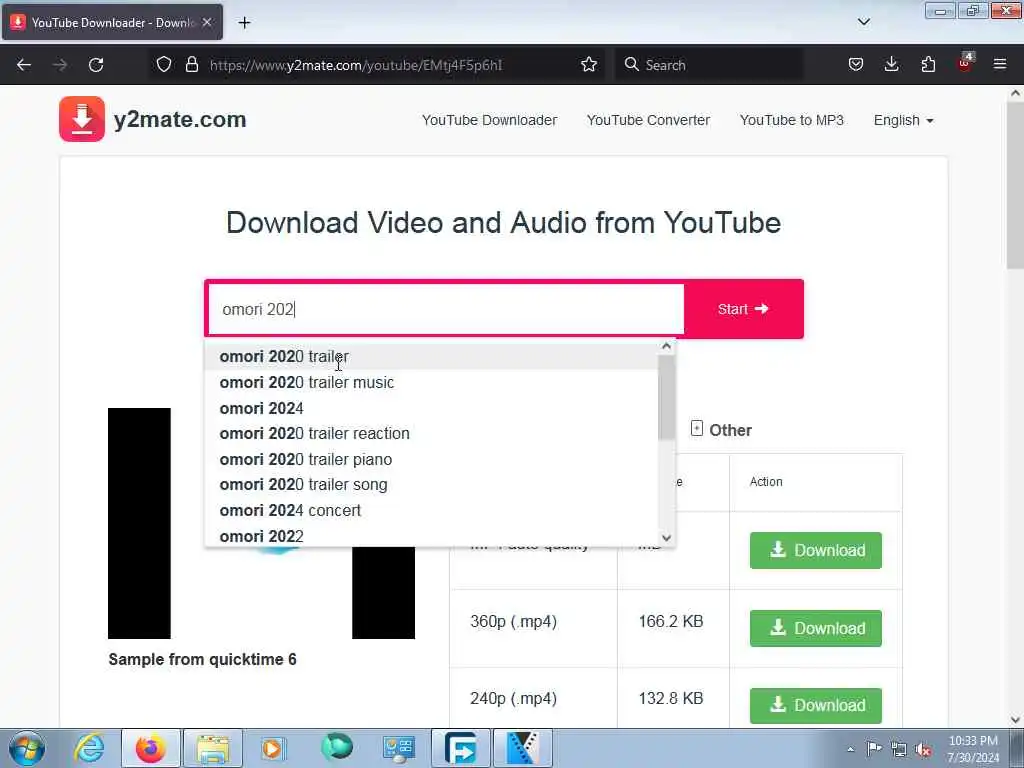
Task: Open YouTube Downloader nav link
Action: 489,120
